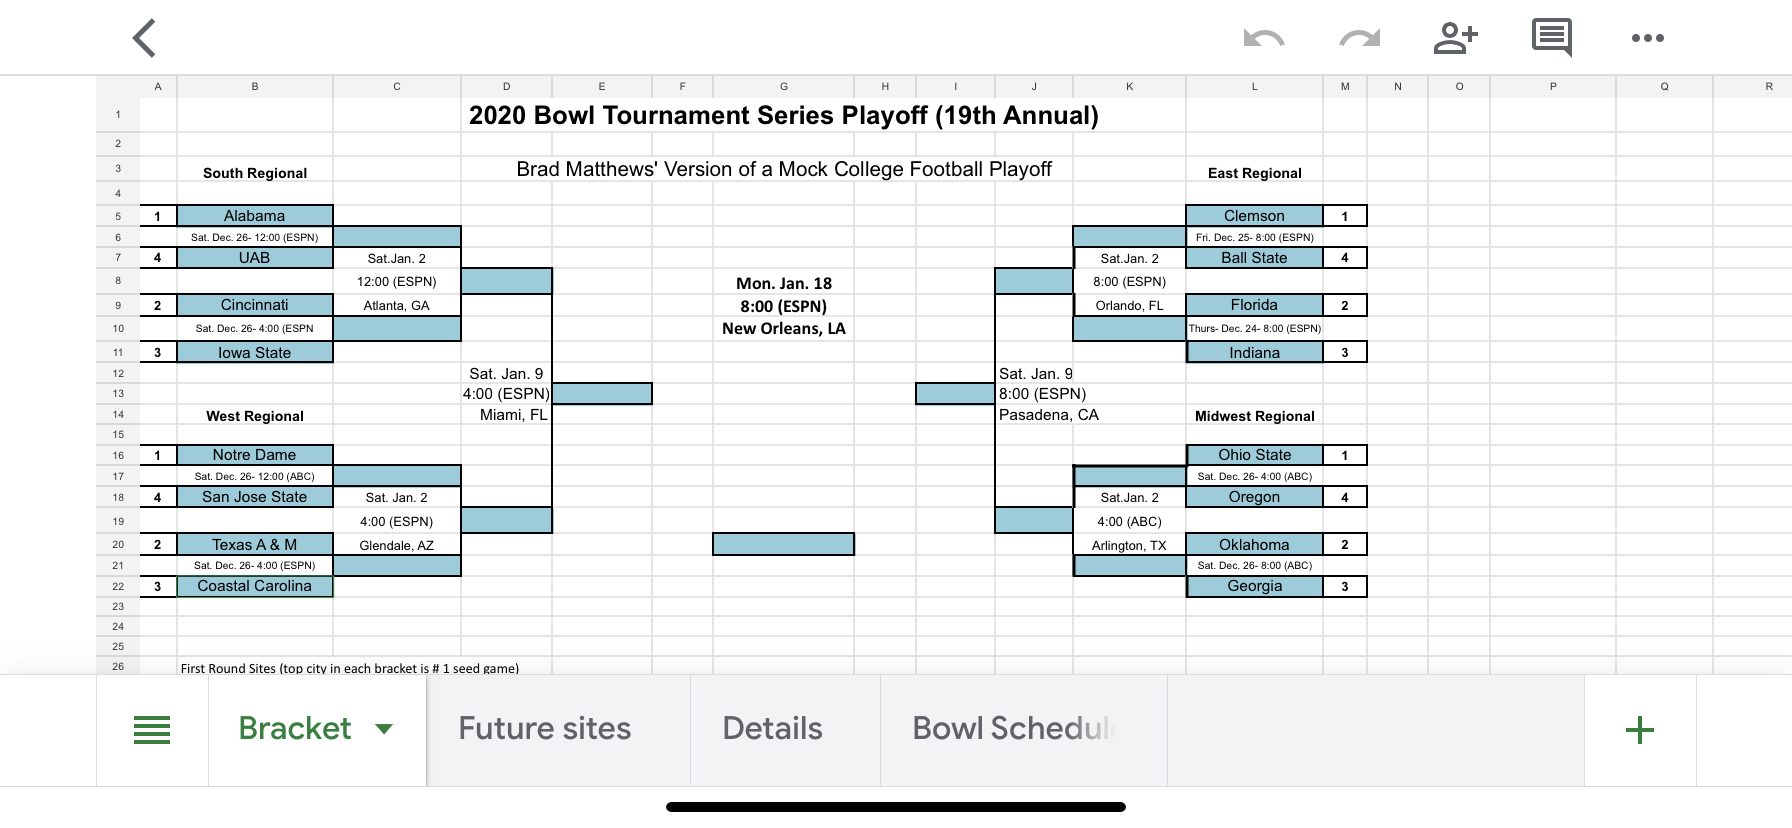Open the Bowl Schedule tab

click(x=1013, y=729)
